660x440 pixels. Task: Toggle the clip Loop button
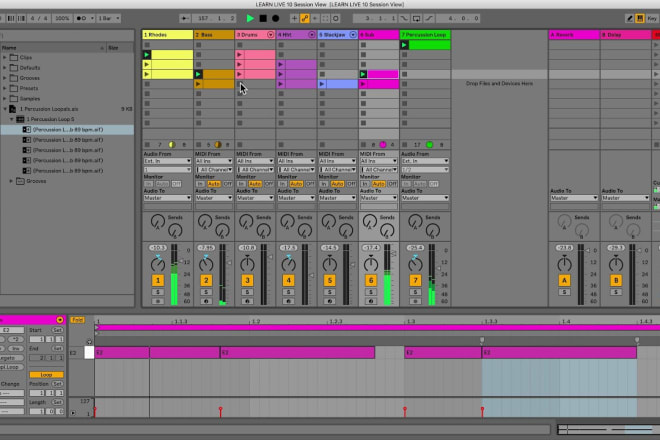point(46,375)
